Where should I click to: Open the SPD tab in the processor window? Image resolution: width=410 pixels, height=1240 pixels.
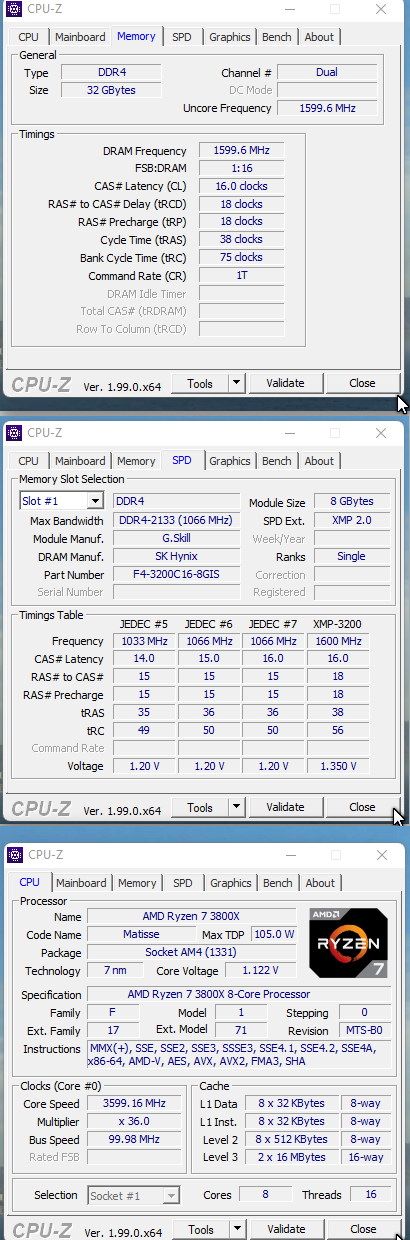point(183,883)
